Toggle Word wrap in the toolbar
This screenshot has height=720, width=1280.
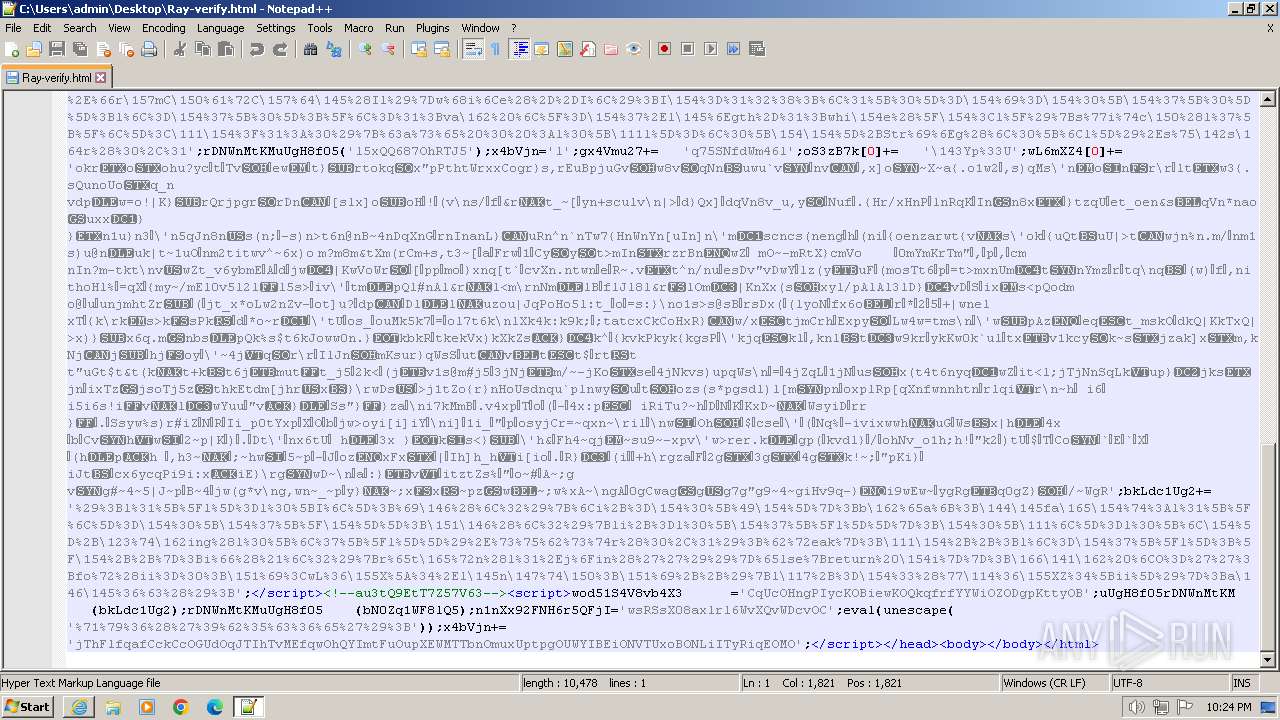tap(472, 49)
